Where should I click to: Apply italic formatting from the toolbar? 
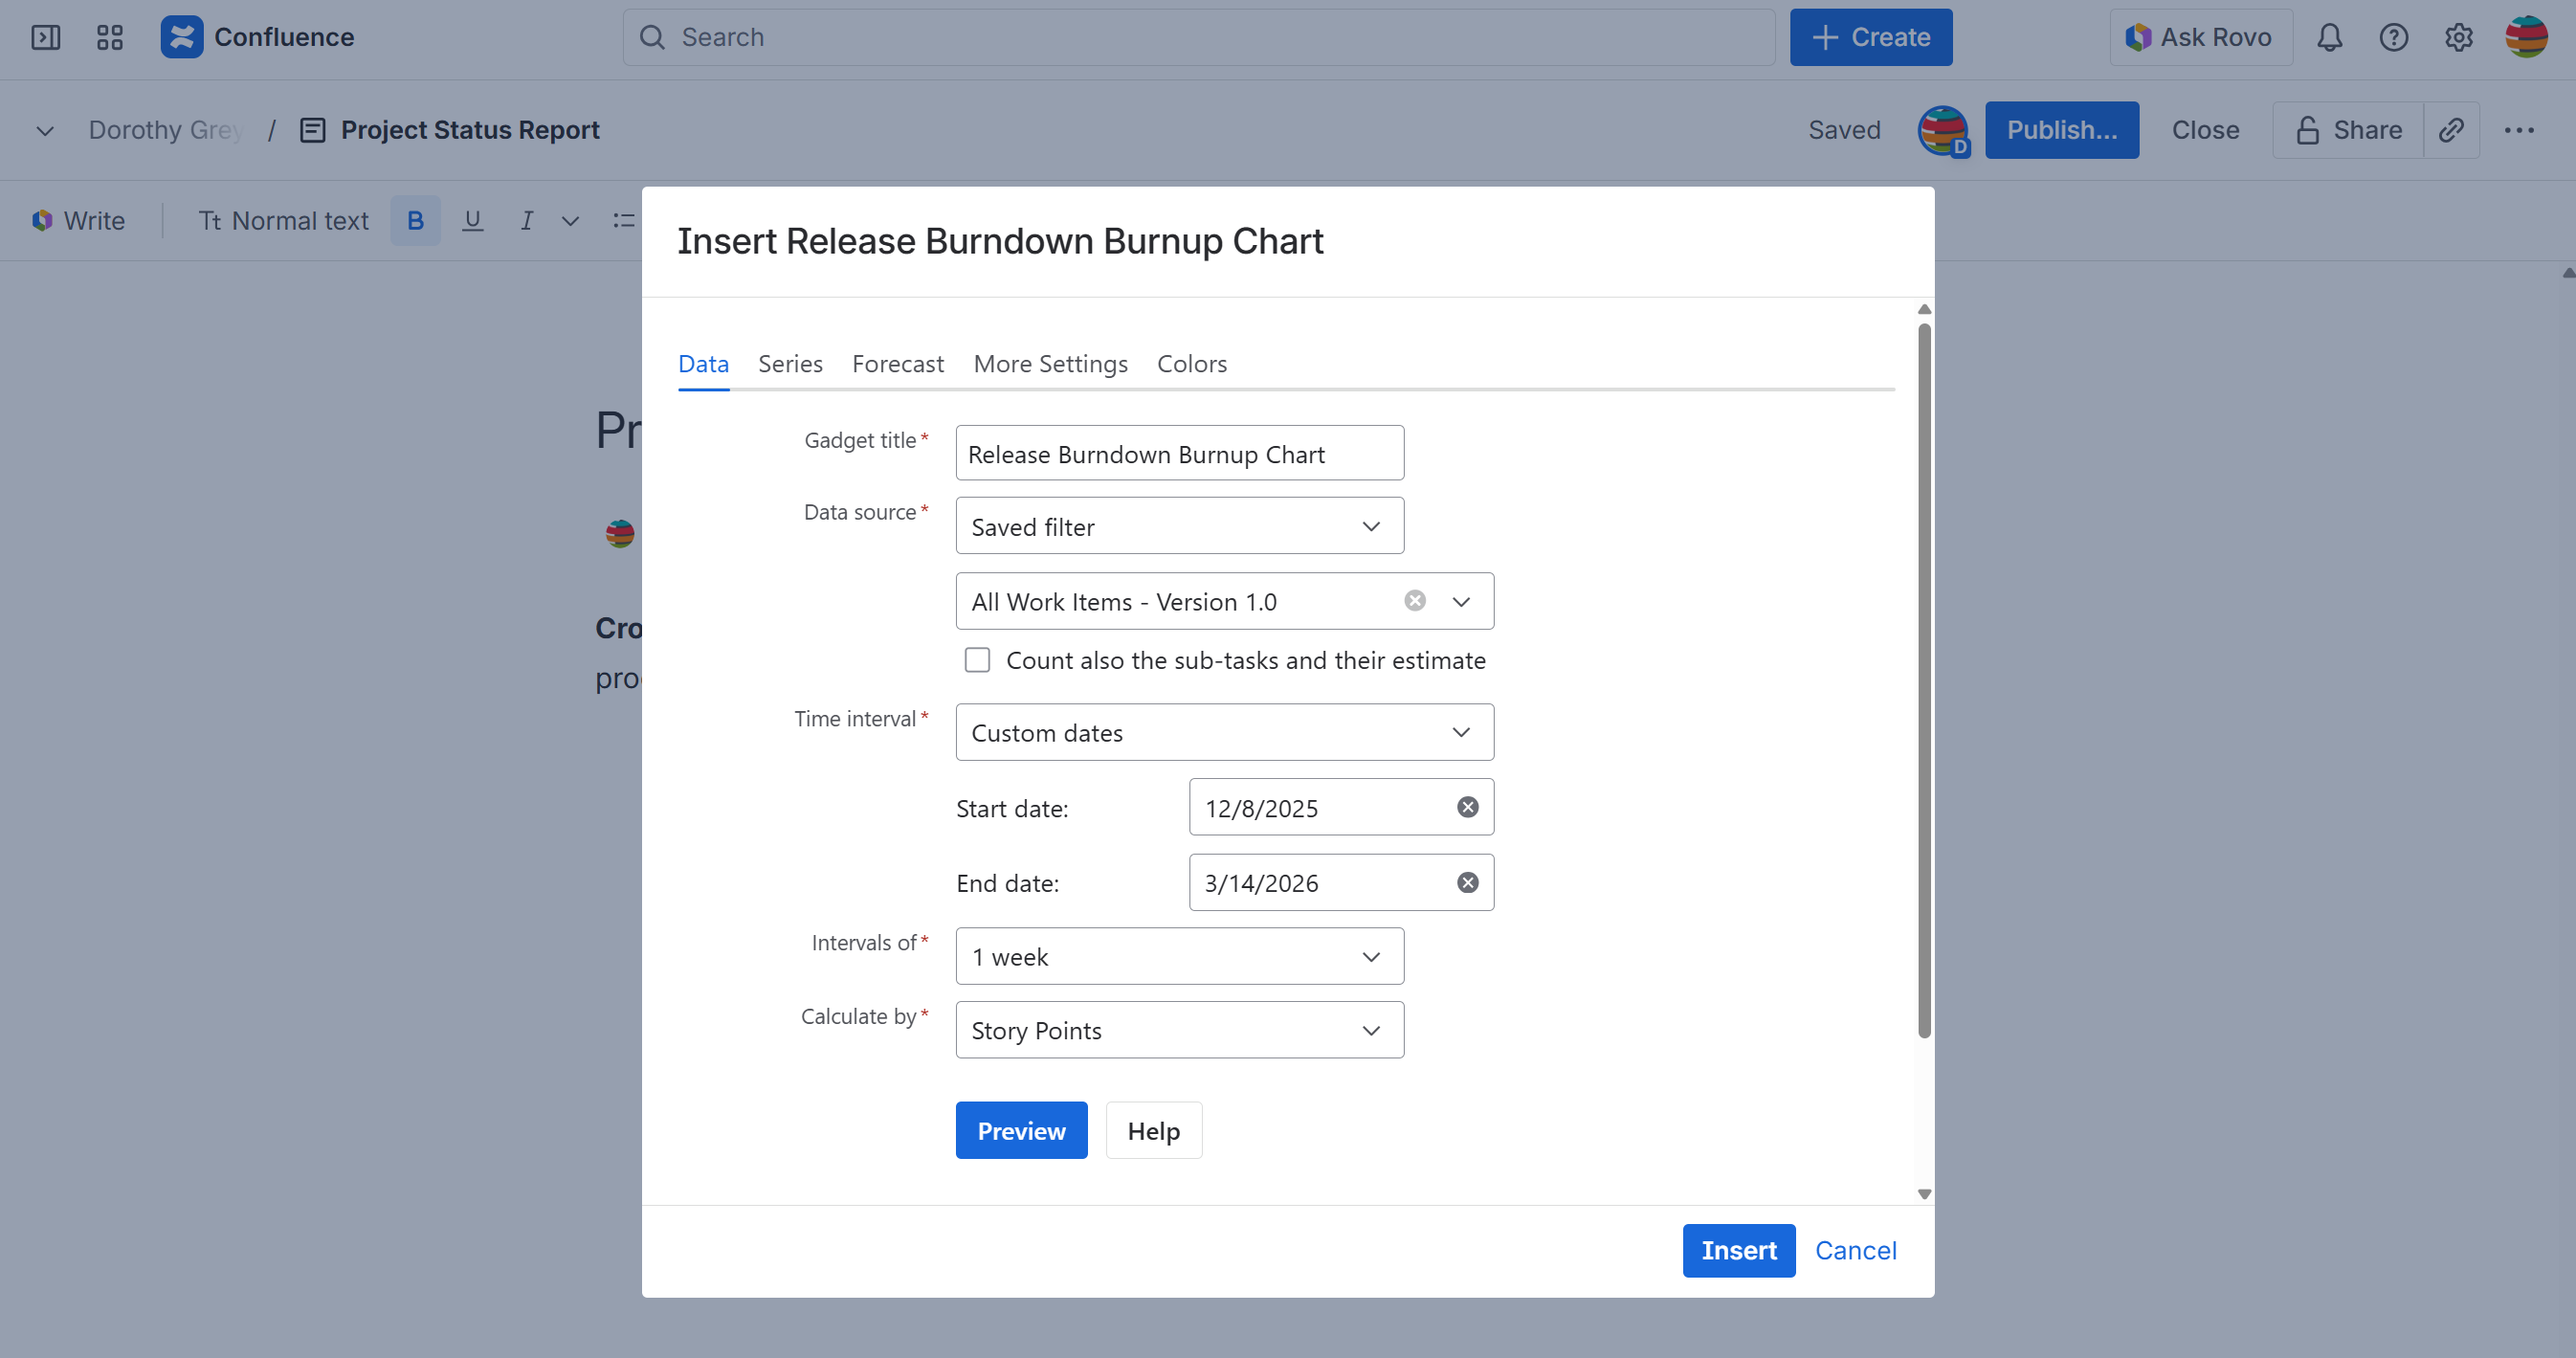(x=527, y=220)
